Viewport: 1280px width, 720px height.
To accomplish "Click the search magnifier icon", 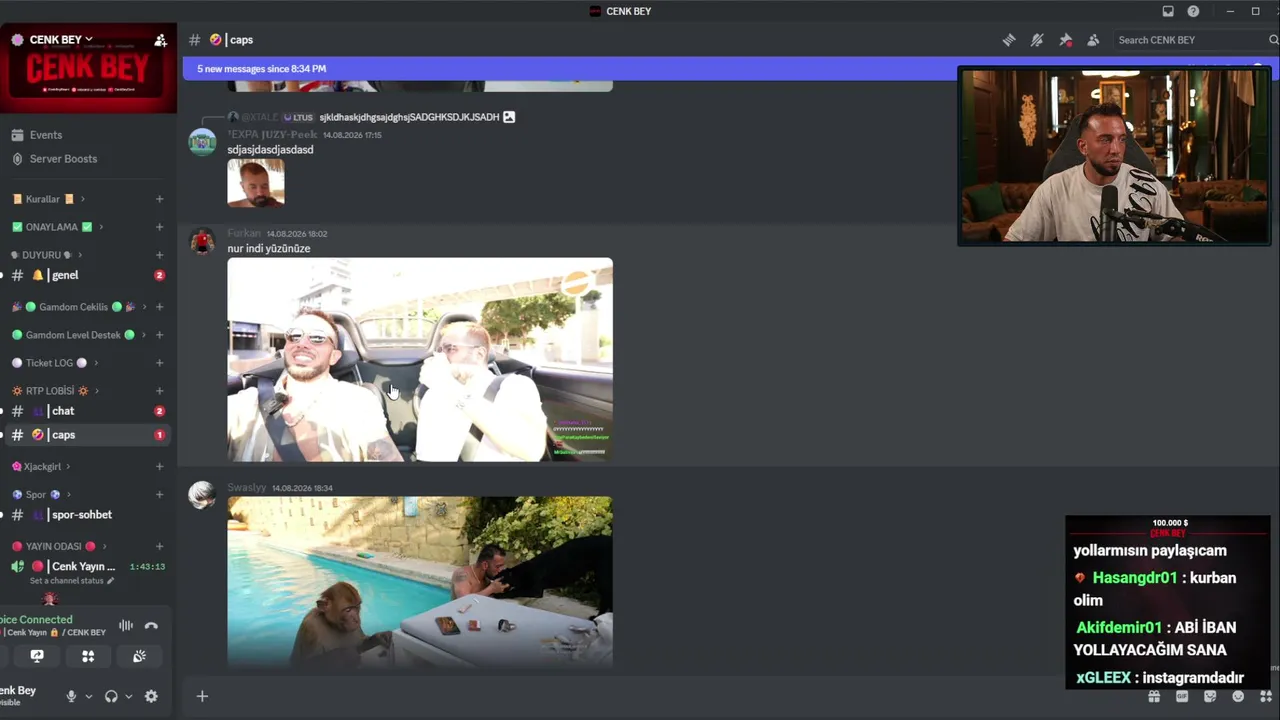I will (x=1273, y=40).
